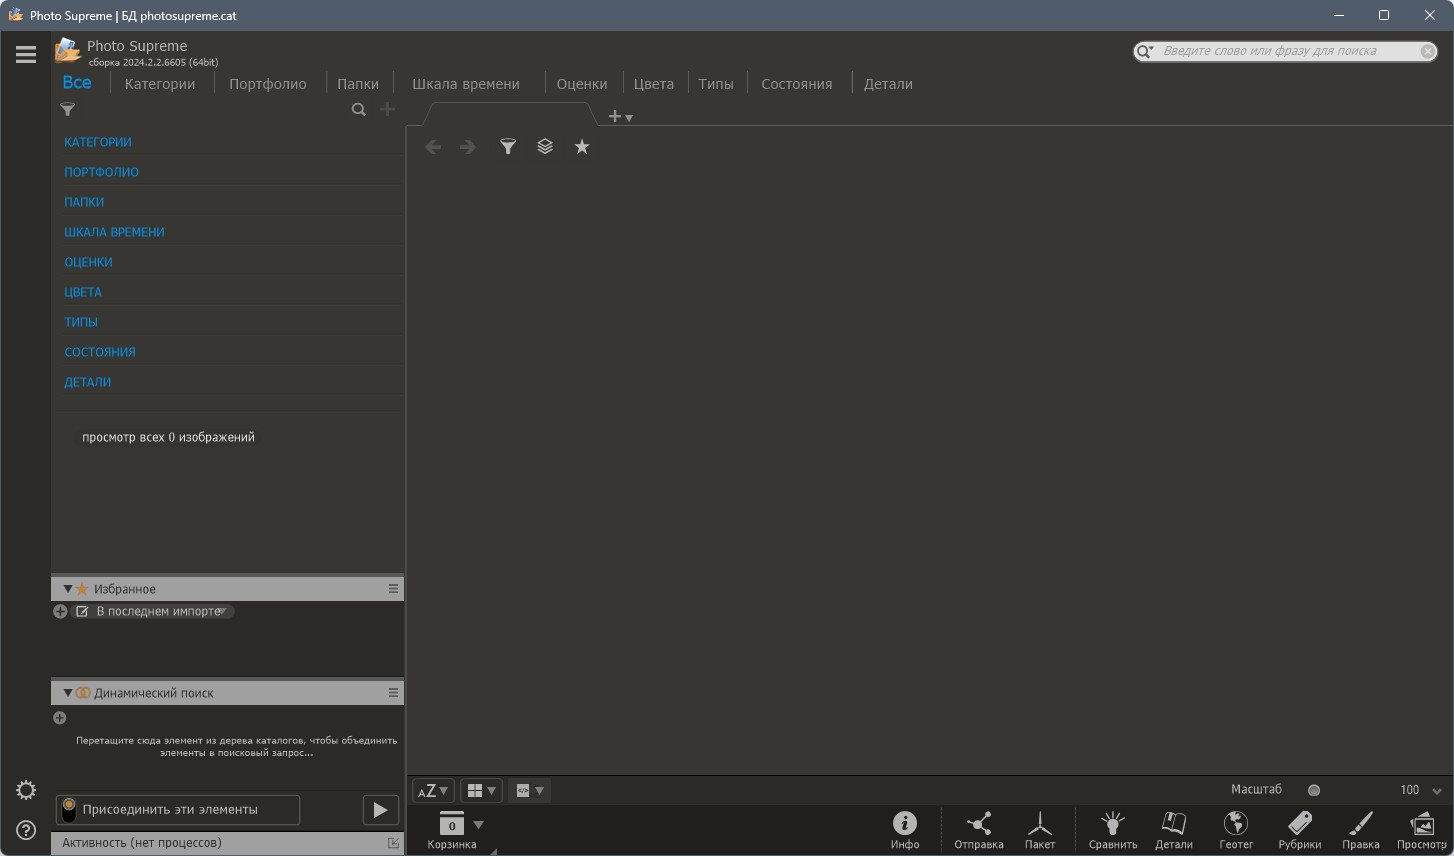The image size is (1454, 856).
Task: Click the star favorites icon in view toolbar
Action: pos(582,147)
